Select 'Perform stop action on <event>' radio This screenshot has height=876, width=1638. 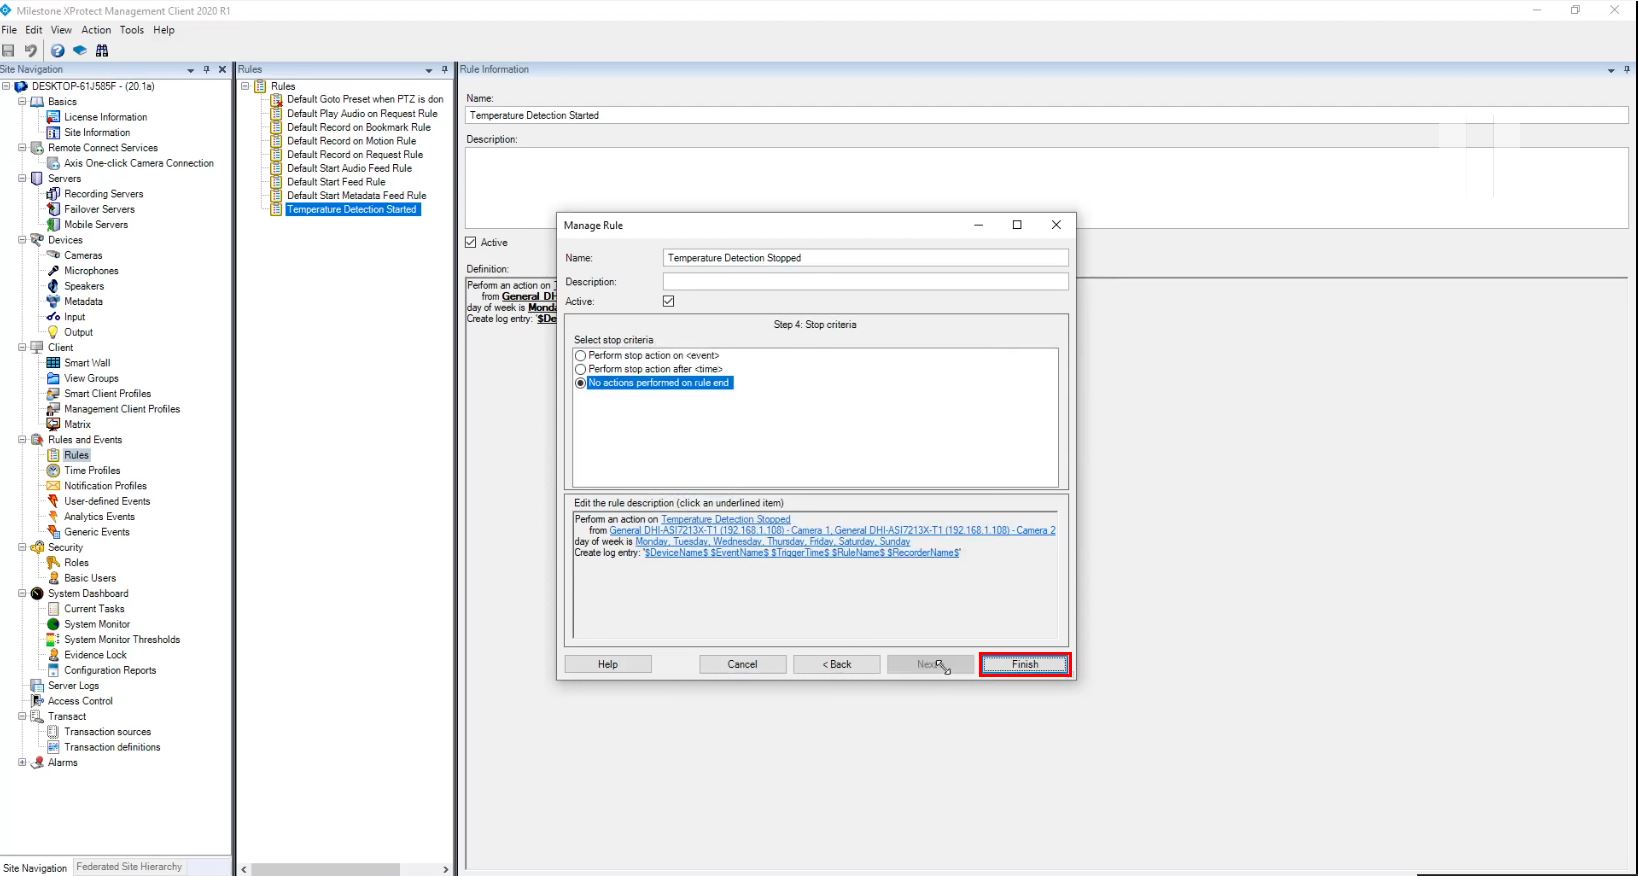[x=581, y=356]
